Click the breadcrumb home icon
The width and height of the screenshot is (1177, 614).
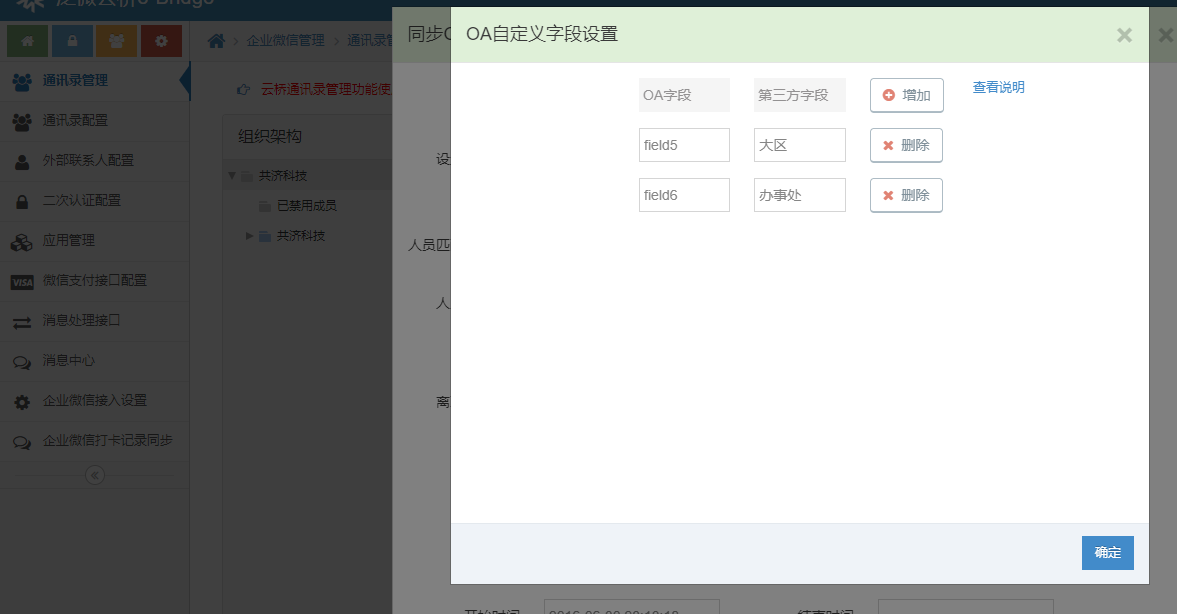(215, 41)
